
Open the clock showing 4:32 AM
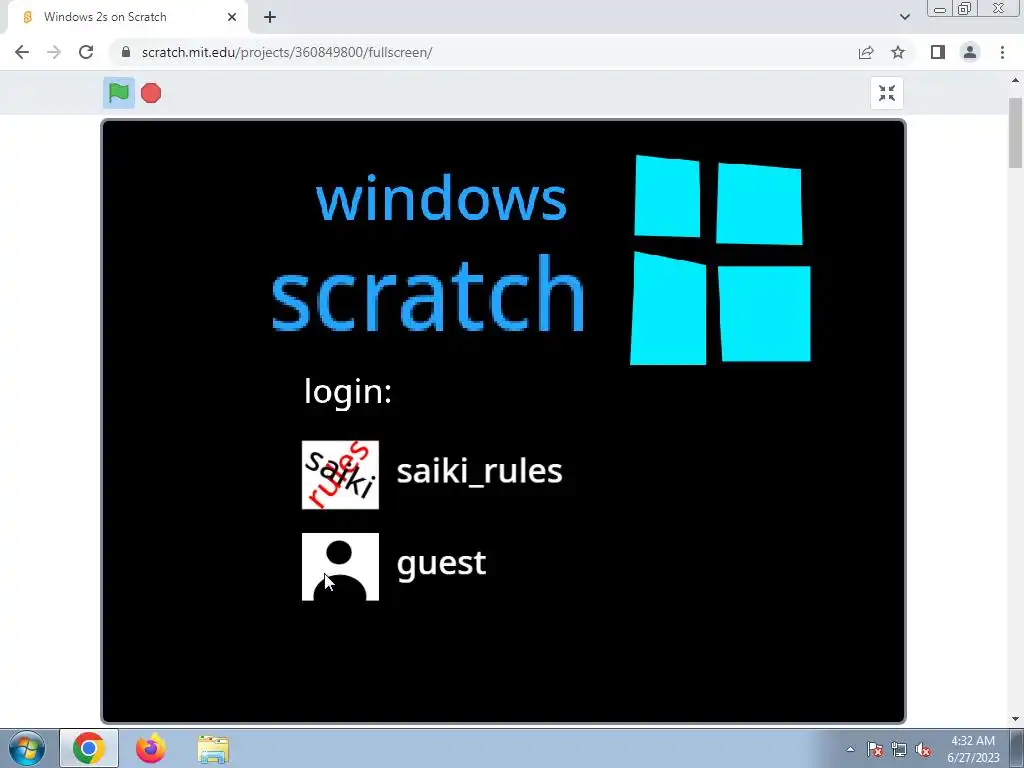pos(973,749)
